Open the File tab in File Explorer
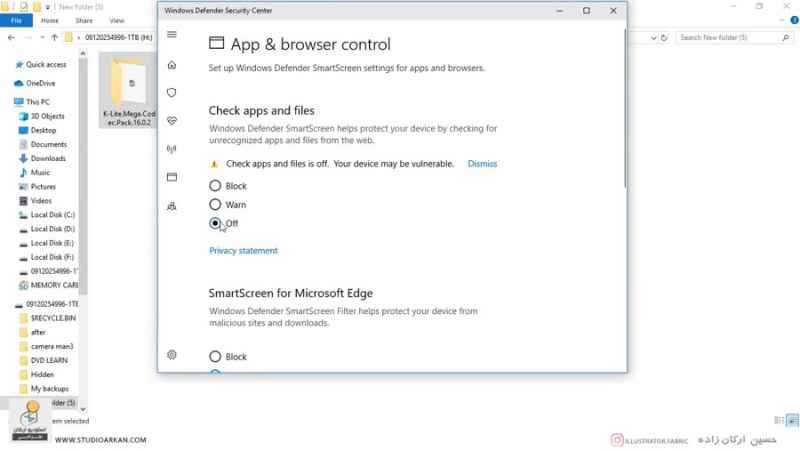The height and width of the screenshot is (451, 800). (16, 20)
